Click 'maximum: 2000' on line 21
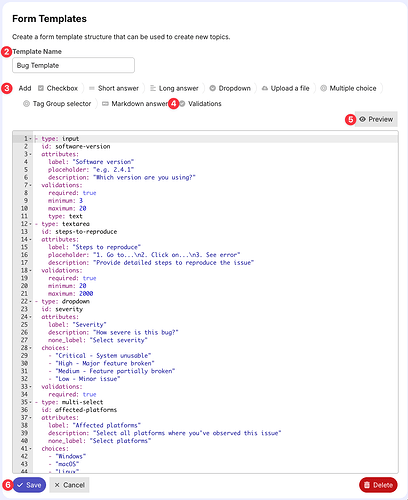Image resolution: width=408 pixels, height=500 pixels. click(71, 294)
